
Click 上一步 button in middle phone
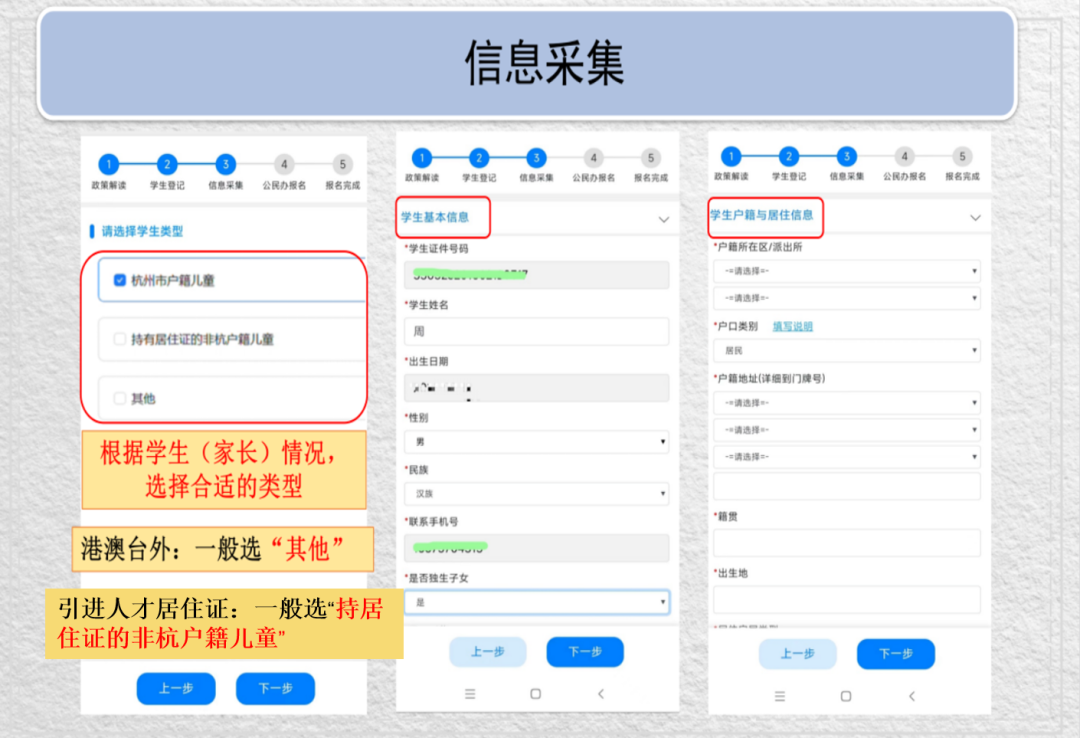click(488, 652)
